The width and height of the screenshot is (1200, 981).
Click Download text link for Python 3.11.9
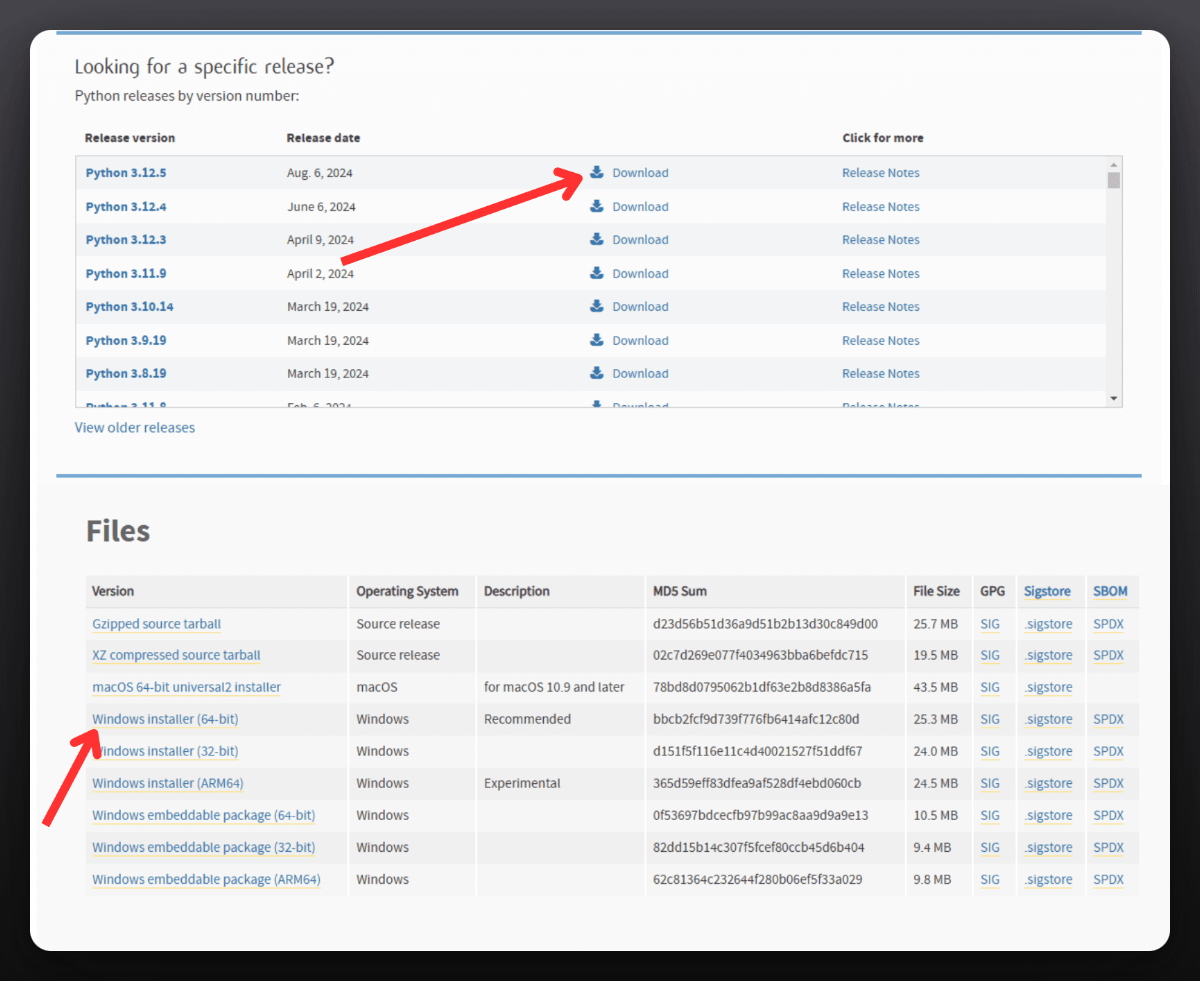640,274
